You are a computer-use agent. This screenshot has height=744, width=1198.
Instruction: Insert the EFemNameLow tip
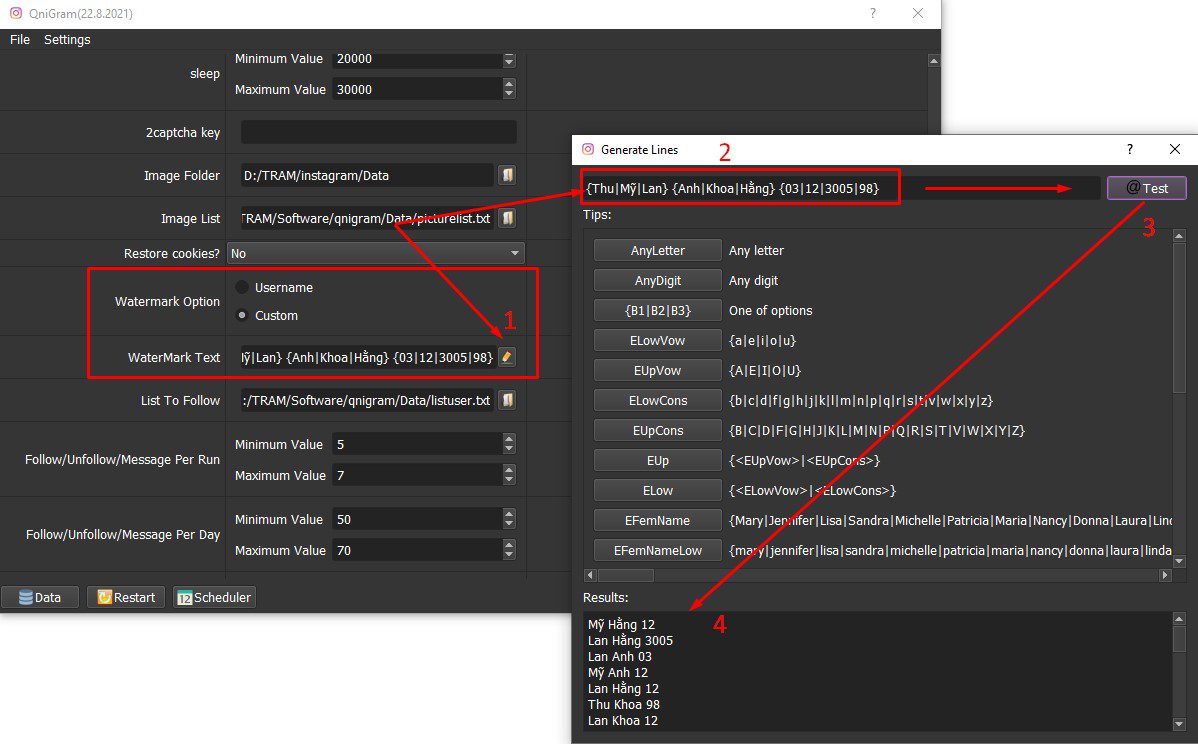pyautogui.click(x=657, y=550)
